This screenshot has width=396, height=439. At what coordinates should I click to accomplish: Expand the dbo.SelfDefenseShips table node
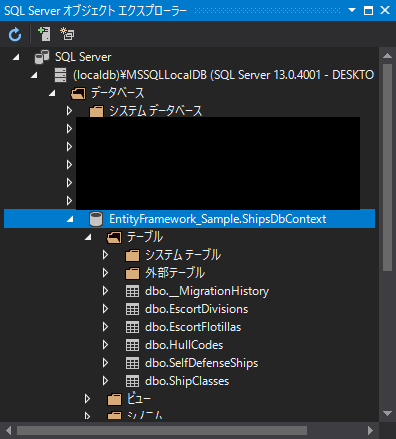[105, 363]
